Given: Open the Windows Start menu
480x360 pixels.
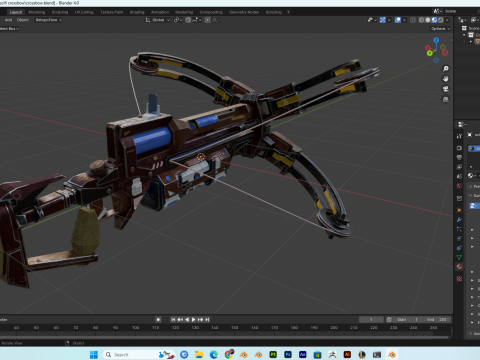Looking at the screenshot, I should tap(94, 354).
